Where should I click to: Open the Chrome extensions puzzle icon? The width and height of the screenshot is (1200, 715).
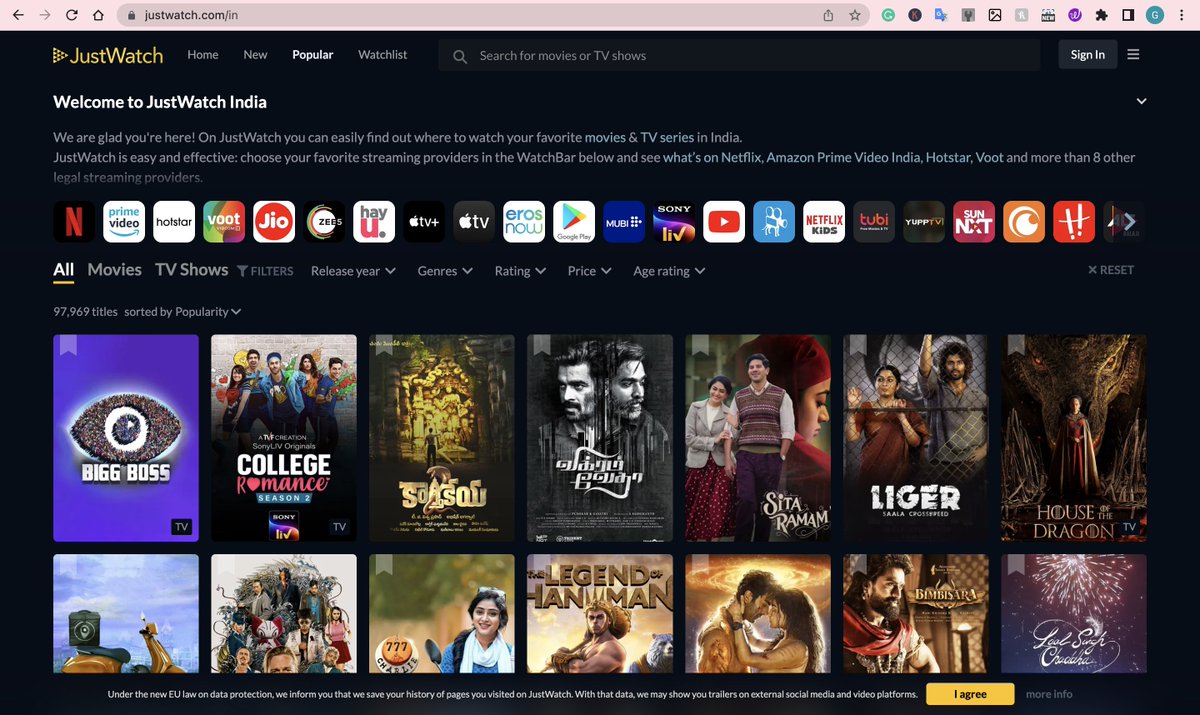1102,15
